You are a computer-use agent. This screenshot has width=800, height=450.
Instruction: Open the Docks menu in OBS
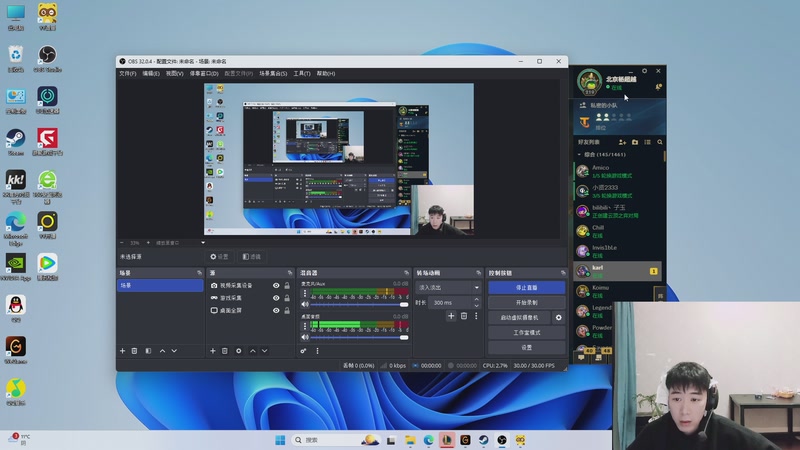(204, 73)
